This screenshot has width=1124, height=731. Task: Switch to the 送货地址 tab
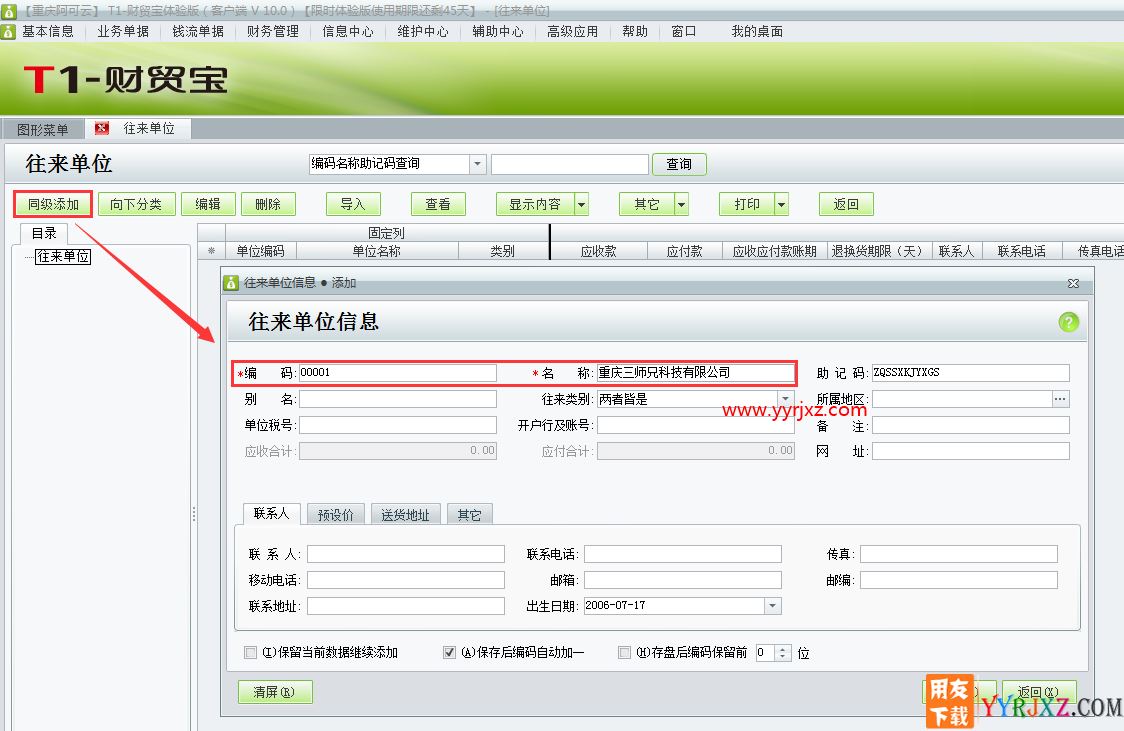pyautogui.click(x=405, y=515)
